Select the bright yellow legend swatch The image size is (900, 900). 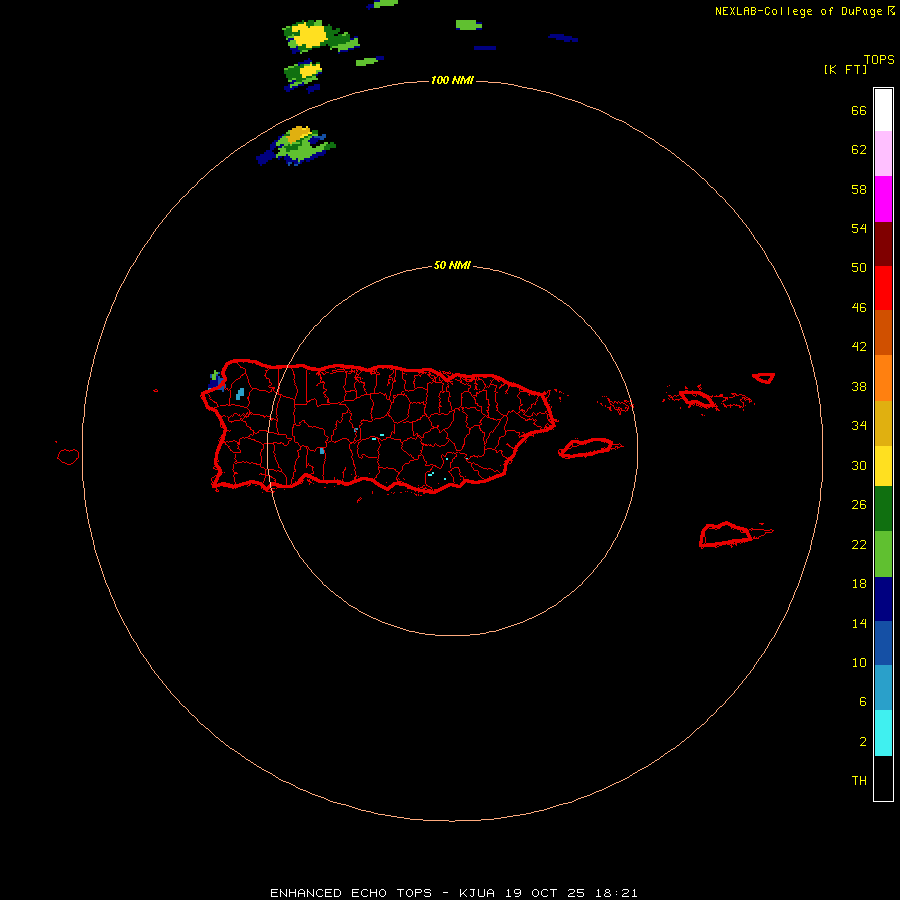pyautogui.click(x=883, y=466)
